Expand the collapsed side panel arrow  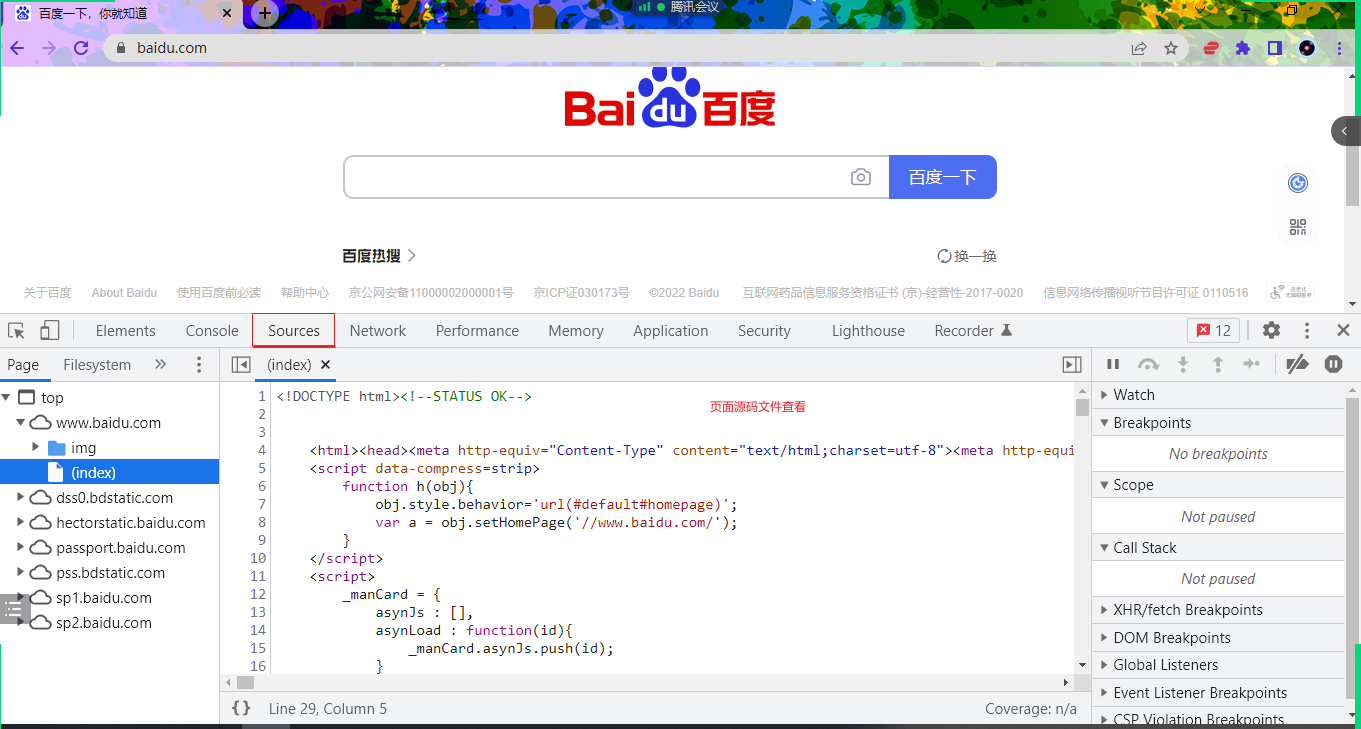click(1346, 131)
